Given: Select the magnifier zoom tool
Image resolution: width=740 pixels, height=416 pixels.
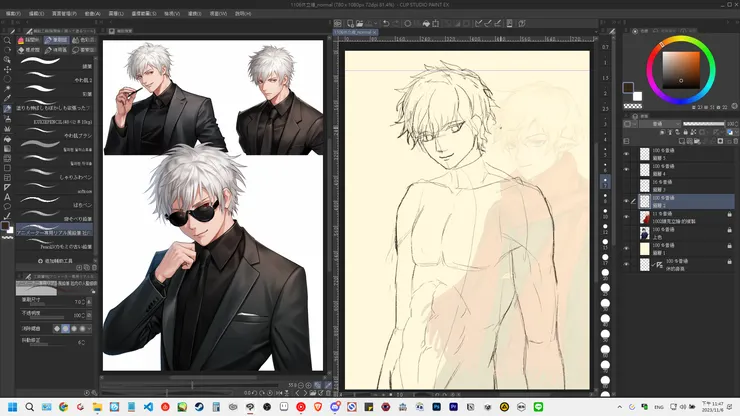Looking at the screenshot, I should pyautogui.click(x=7, y=40).
